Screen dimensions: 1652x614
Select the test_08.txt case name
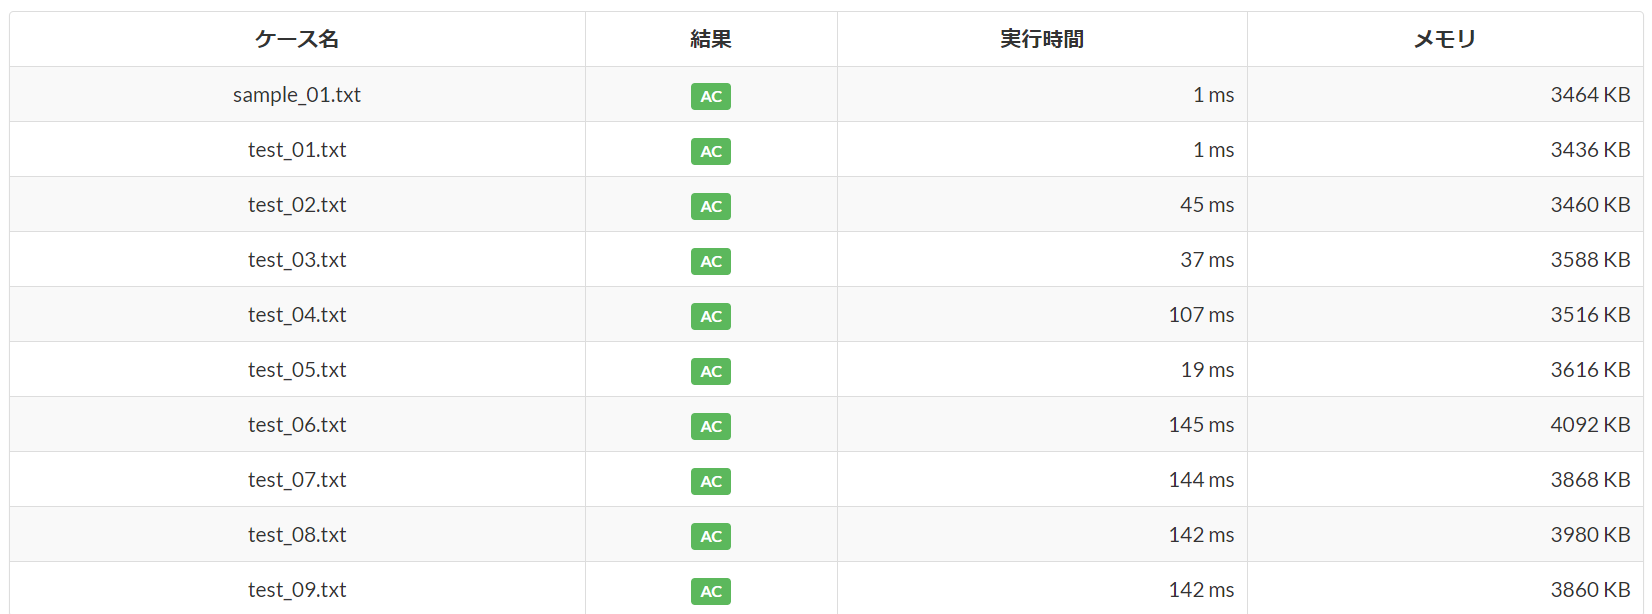coord(297,535)
